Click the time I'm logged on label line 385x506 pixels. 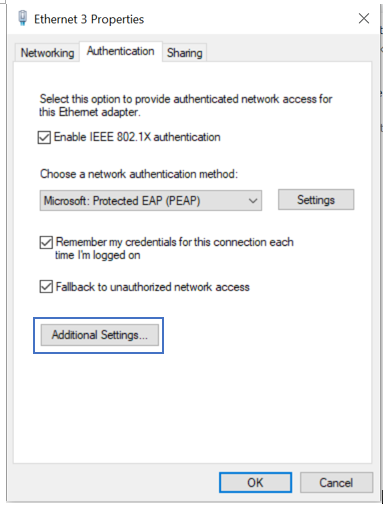(98, 255)
